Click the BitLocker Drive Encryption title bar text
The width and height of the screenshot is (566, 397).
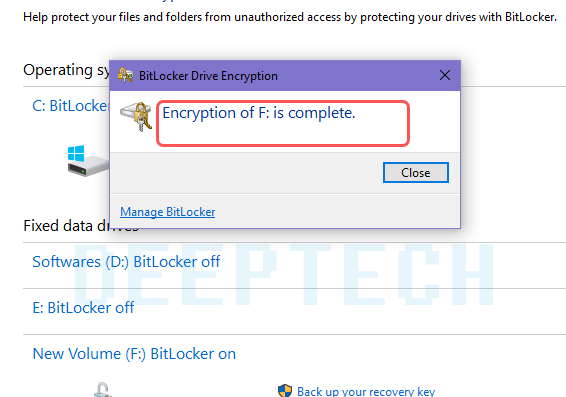(x=208, y=76)
